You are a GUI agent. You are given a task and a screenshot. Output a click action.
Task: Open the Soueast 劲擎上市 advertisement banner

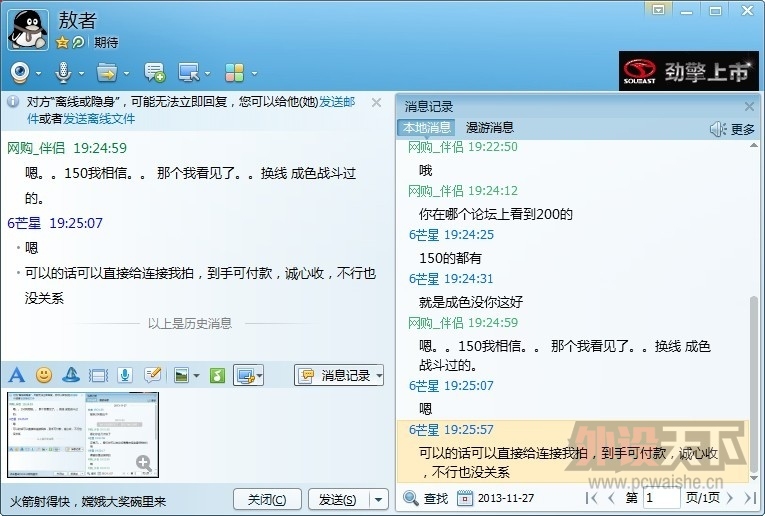689,71
